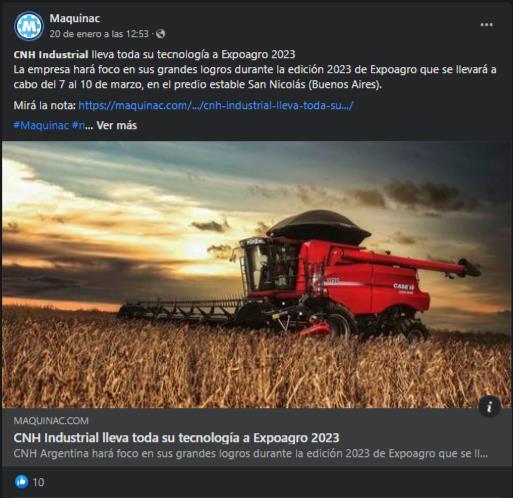Click the blue like reaction icon
Viewport: 513px width, 498px height.
tap(22, 482)
